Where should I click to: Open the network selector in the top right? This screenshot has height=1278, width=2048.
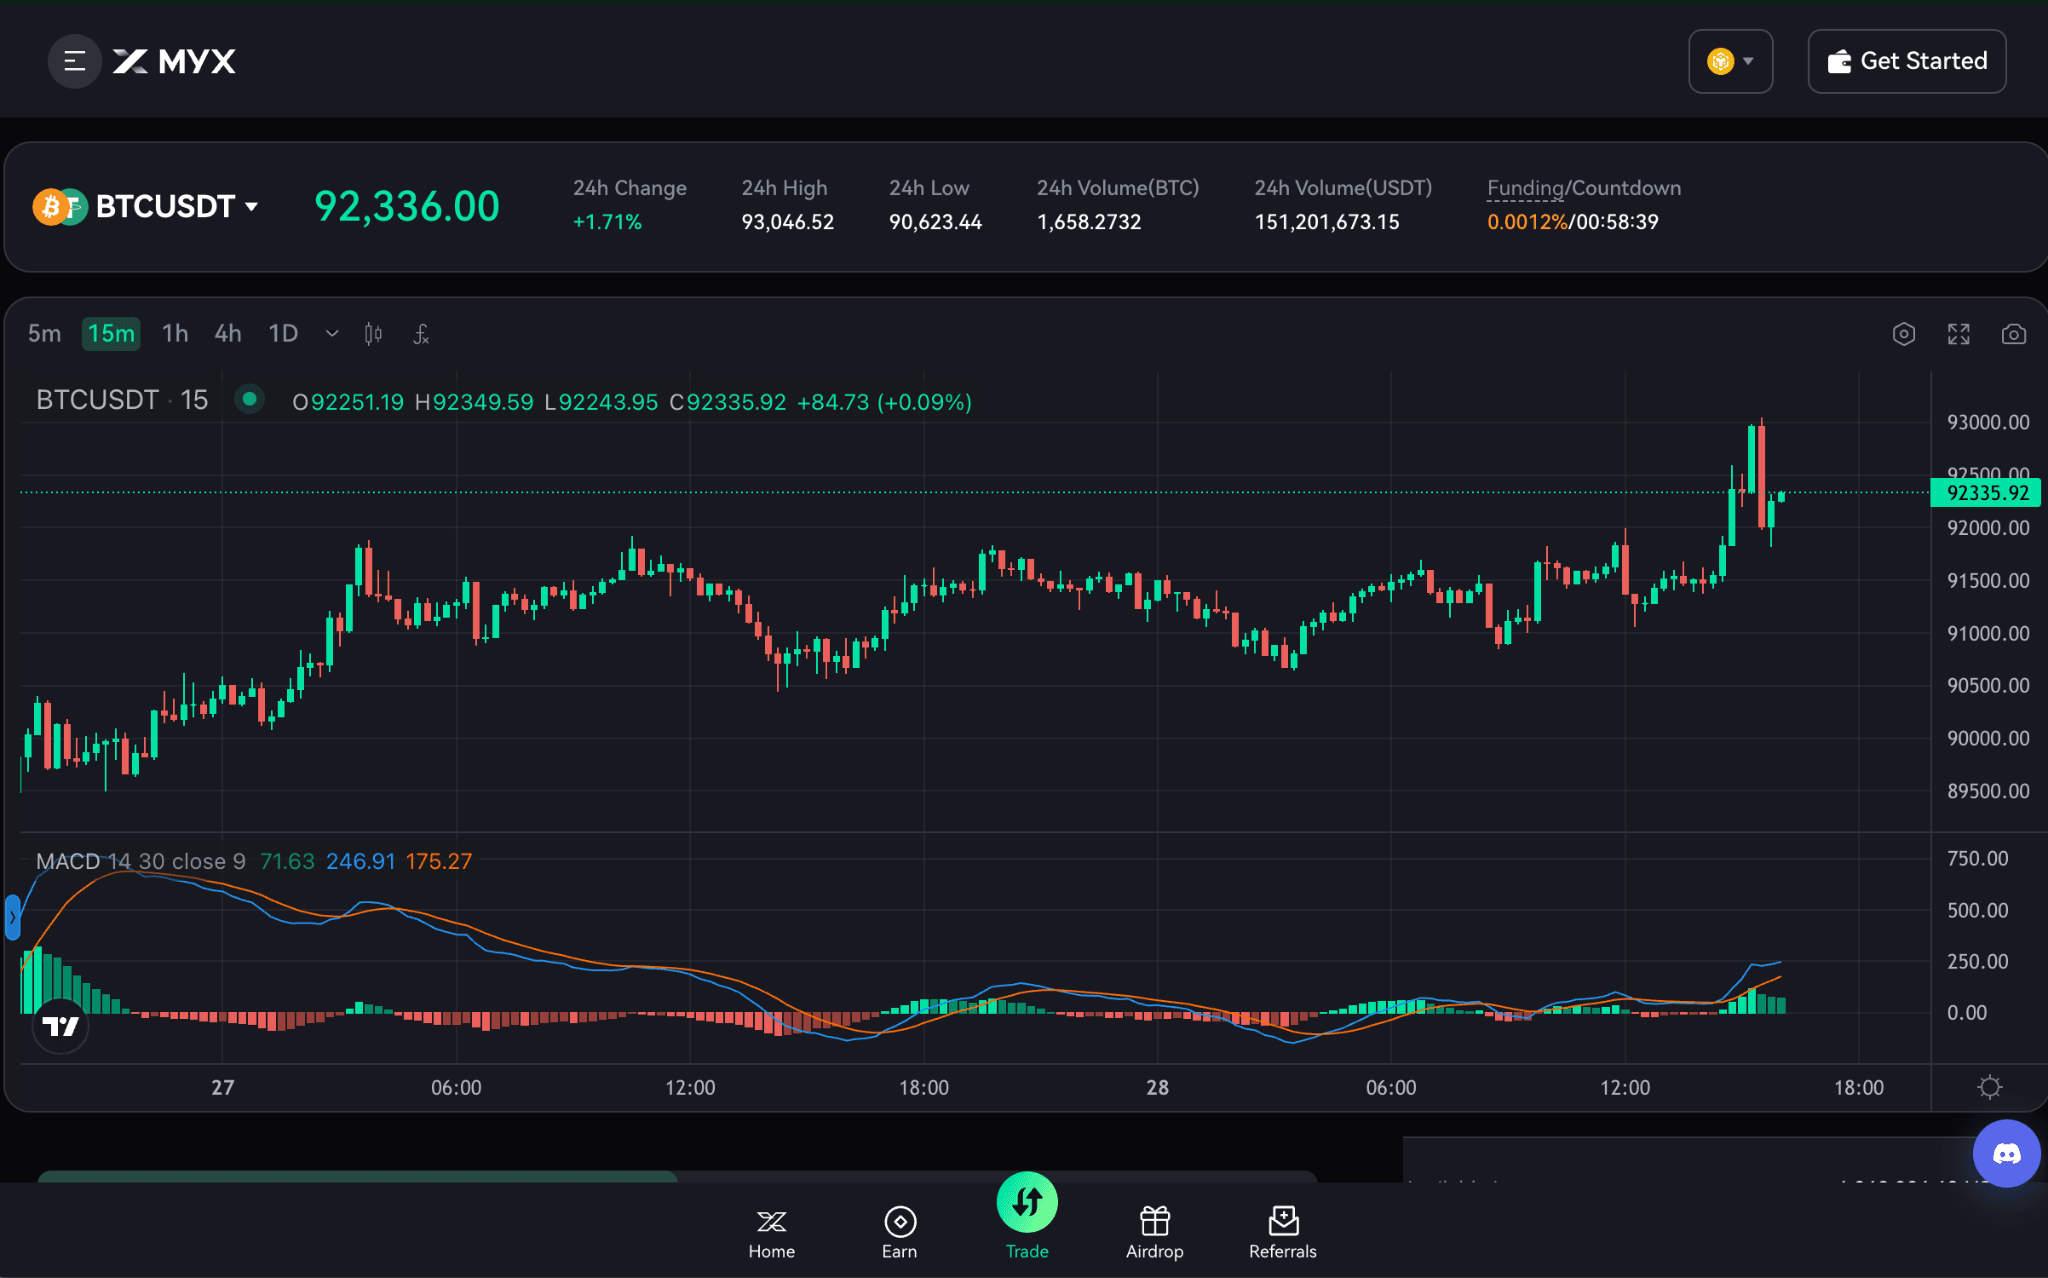click(x=1731, y=61)
